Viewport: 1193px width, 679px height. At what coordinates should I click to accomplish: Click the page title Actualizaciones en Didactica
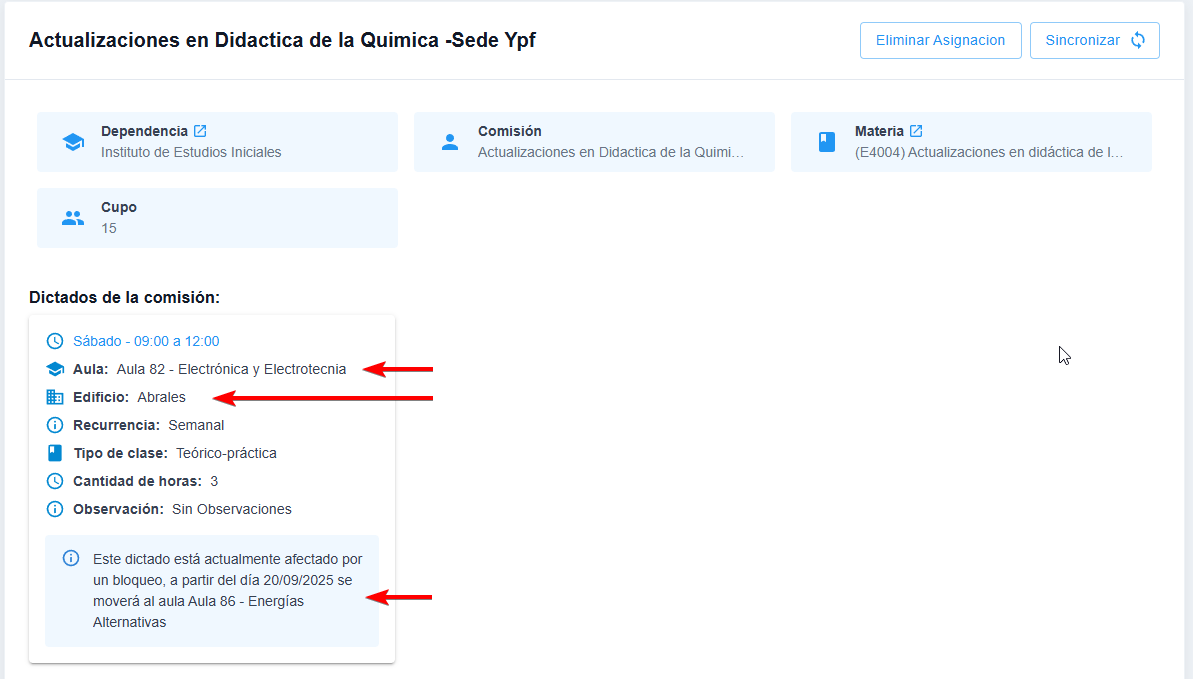(x=282, y=40)
